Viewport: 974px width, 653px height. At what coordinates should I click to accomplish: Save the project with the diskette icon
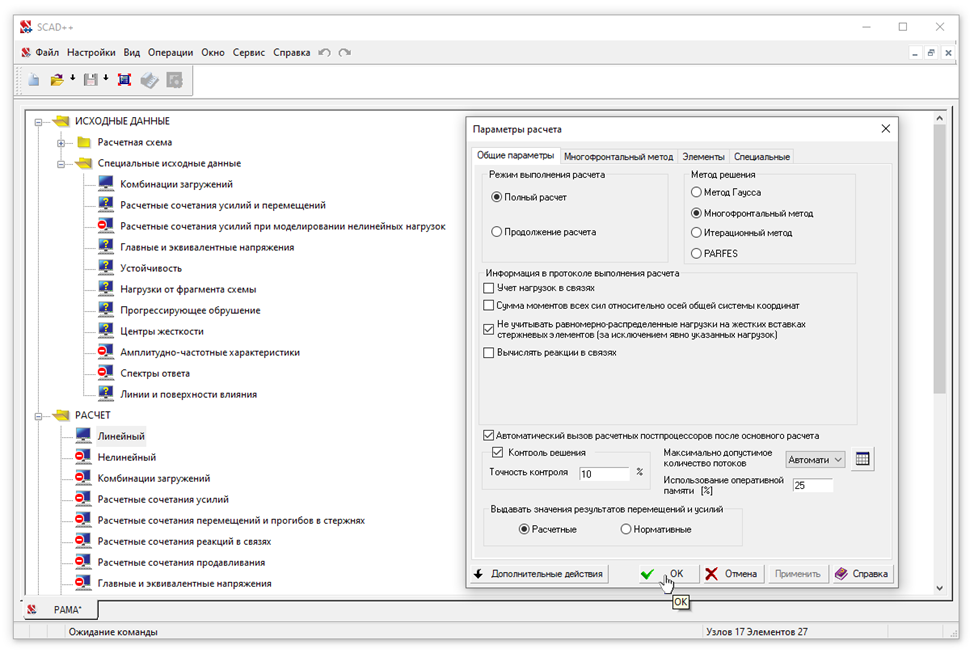(x=91, y=80)
